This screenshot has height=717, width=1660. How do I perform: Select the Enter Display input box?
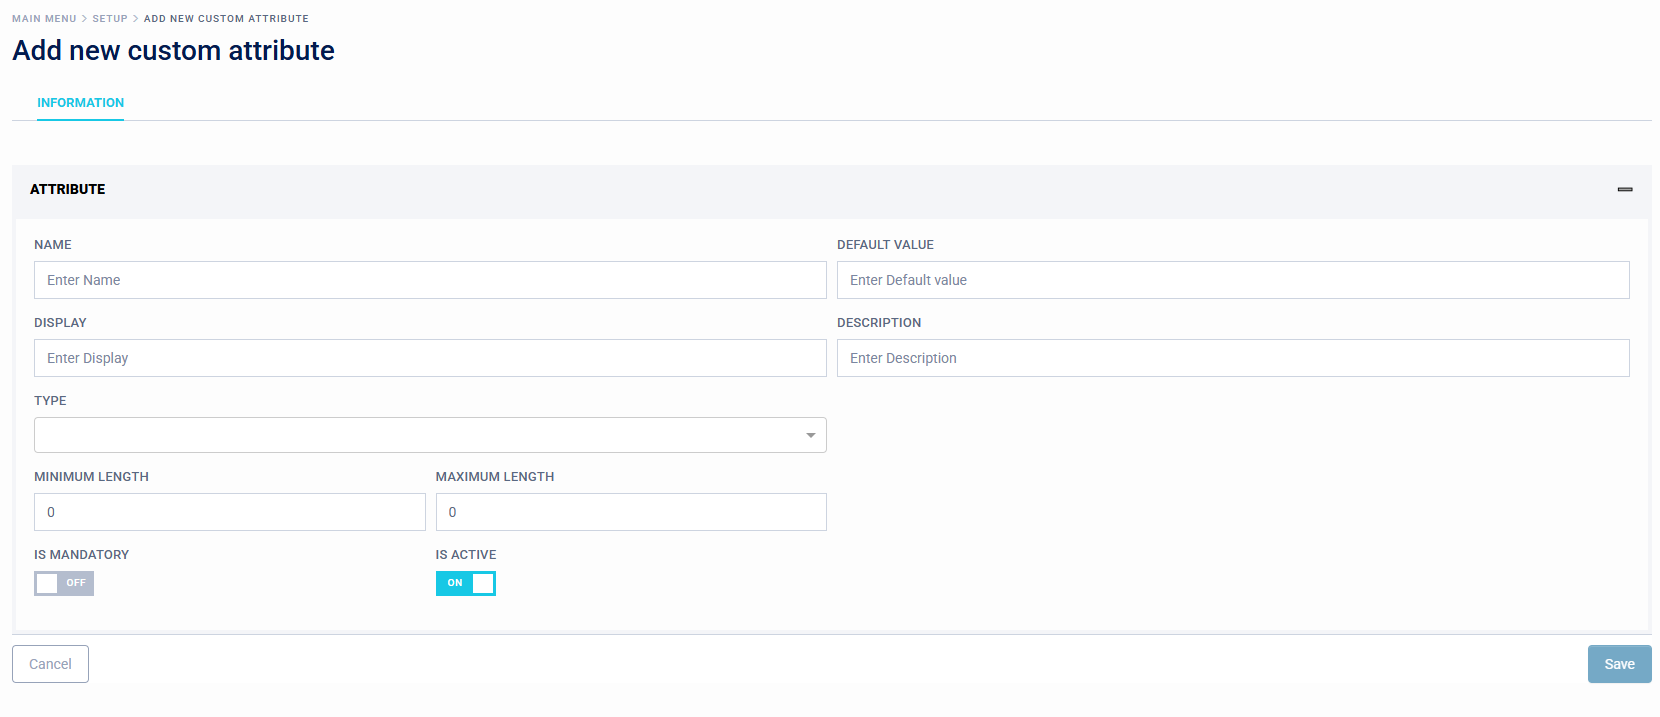(x=430, y=358)
